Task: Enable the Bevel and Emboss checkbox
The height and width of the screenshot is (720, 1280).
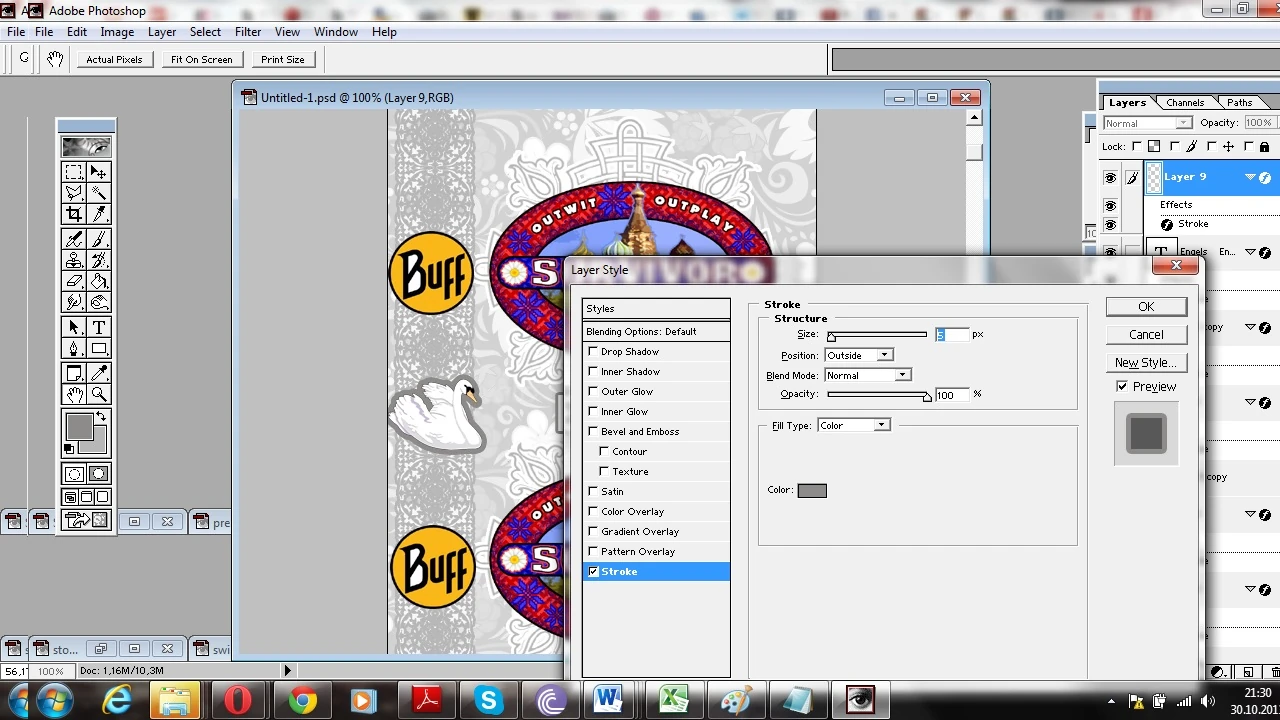Action: 593,431
